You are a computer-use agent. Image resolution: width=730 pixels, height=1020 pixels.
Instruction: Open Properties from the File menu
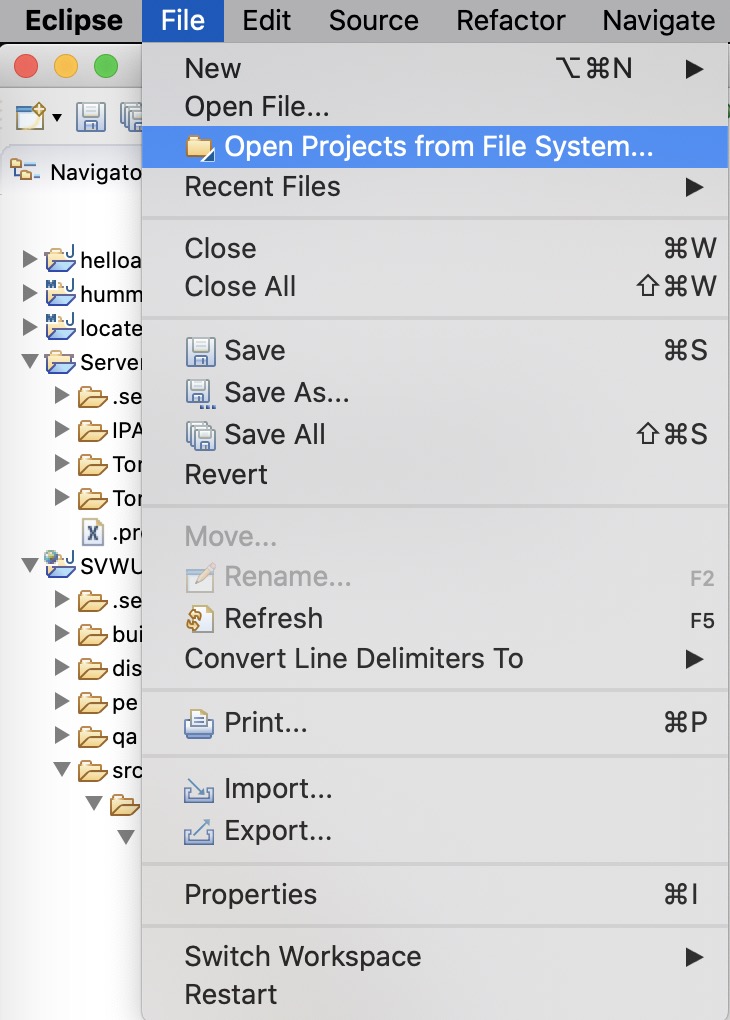tap(435, 894)
